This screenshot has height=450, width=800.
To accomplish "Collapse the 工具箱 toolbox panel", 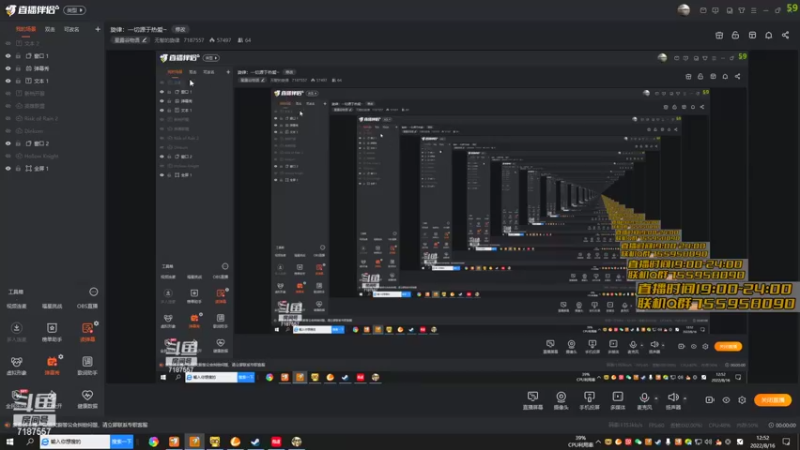I will click(93, 292).
